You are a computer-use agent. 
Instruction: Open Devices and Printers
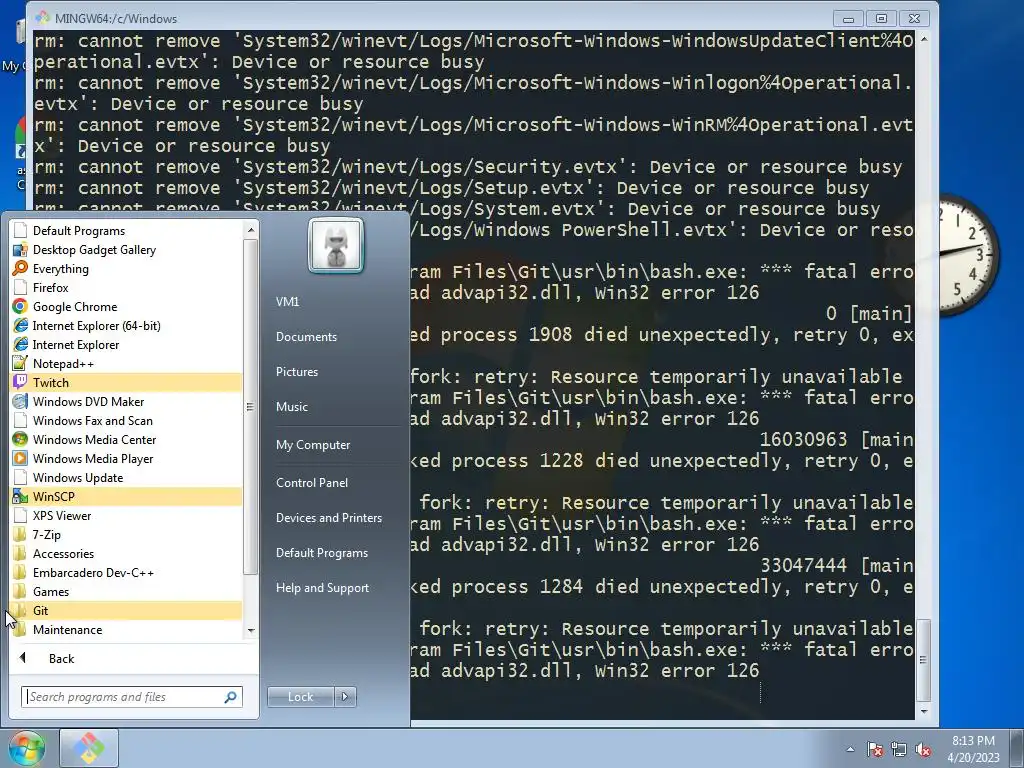coord(329,518)
